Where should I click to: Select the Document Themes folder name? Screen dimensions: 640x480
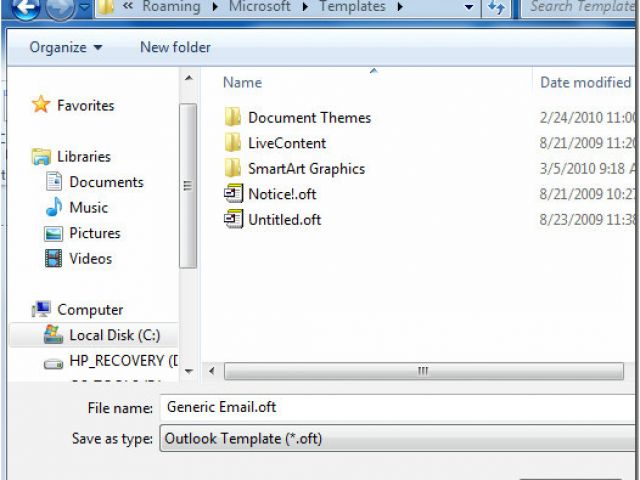coord(309,118)
